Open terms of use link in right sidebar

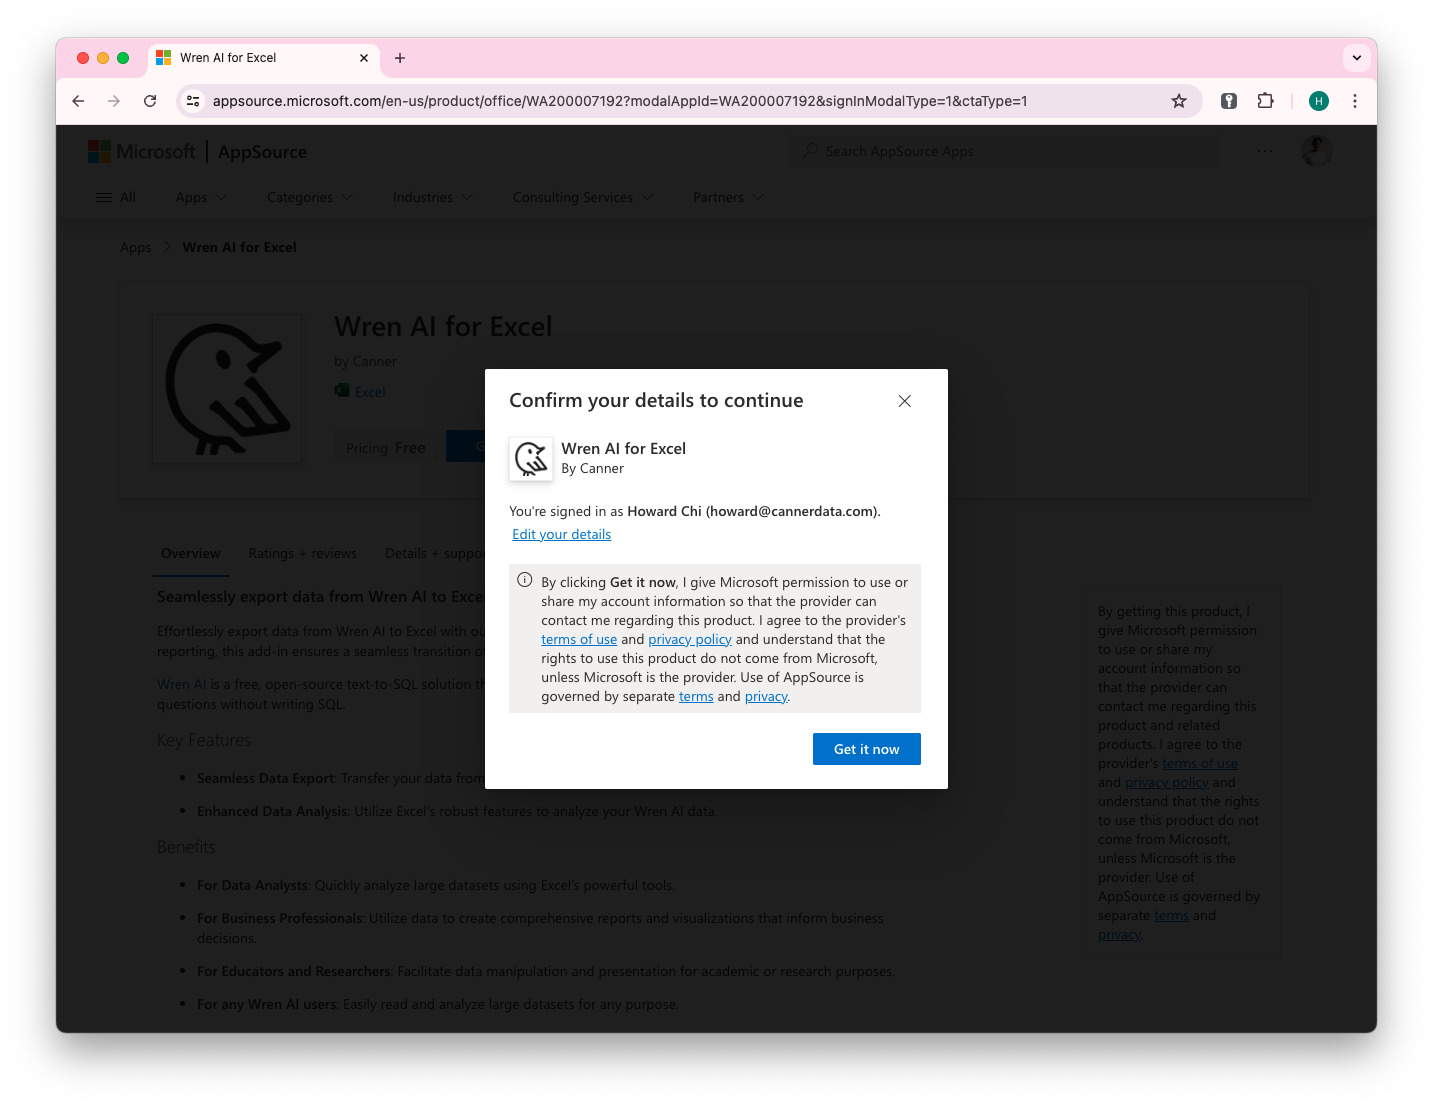pos(1199,763)
